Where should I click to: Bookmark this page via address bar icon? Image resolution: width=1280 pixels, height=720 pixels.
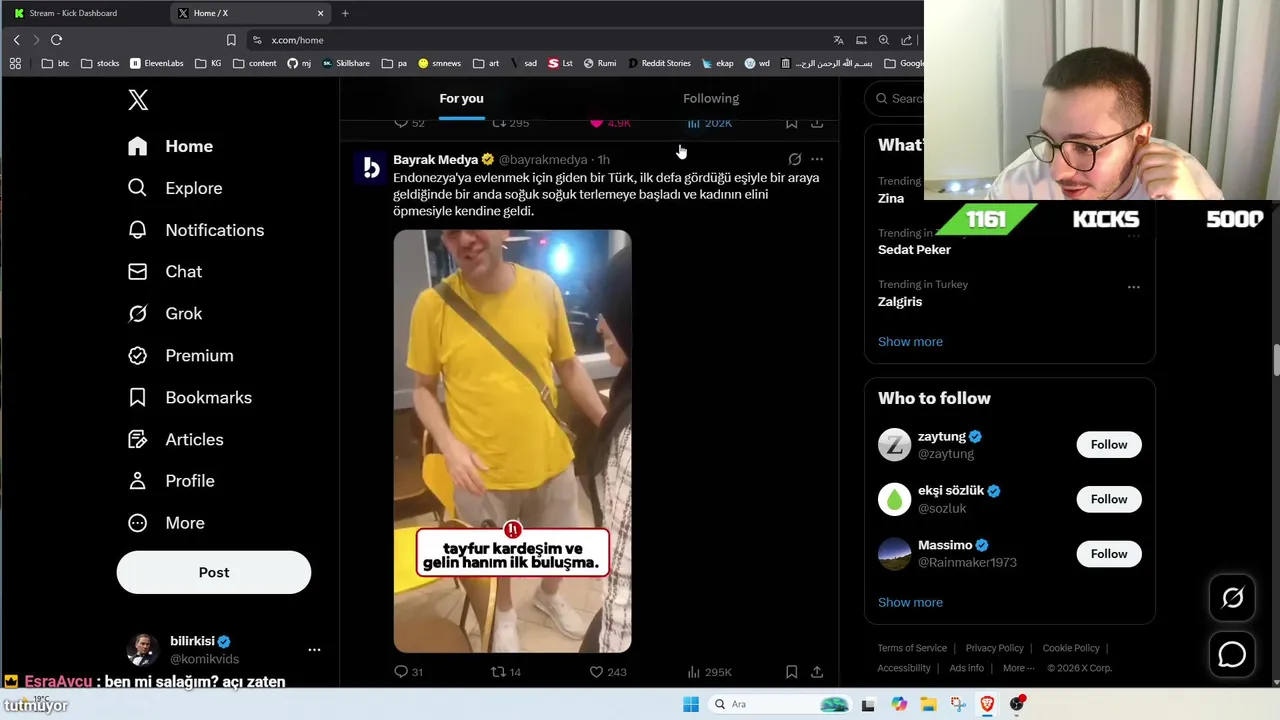click(x=231, y=40)
